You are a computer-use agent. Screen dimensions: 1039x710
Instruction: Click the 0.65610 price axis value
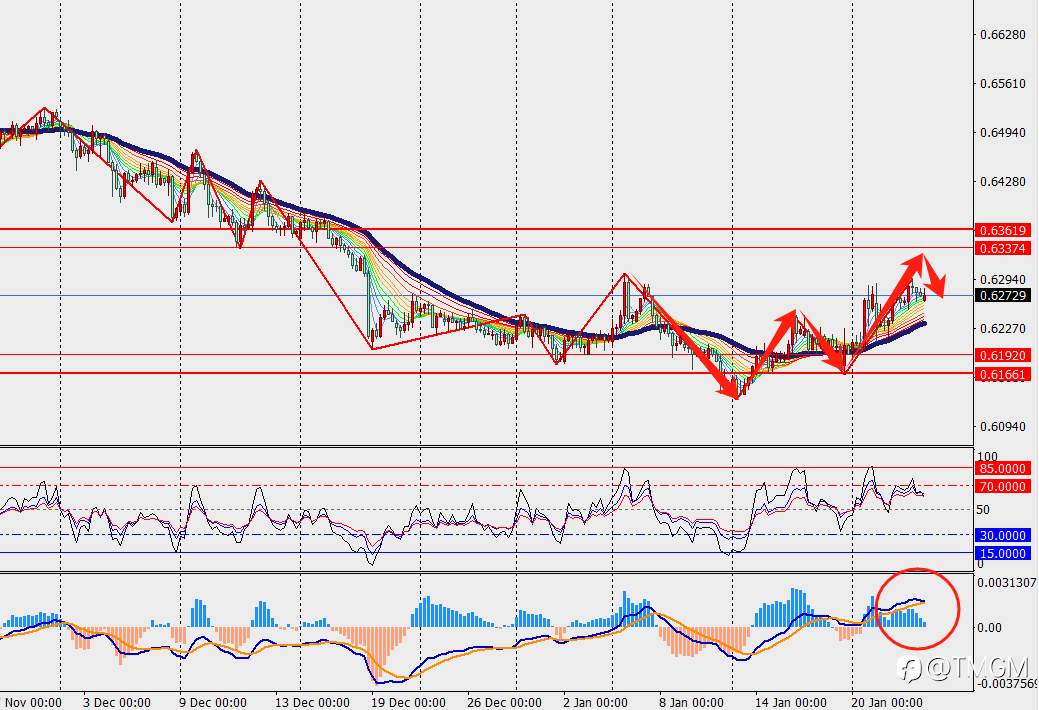point(1003,84)
